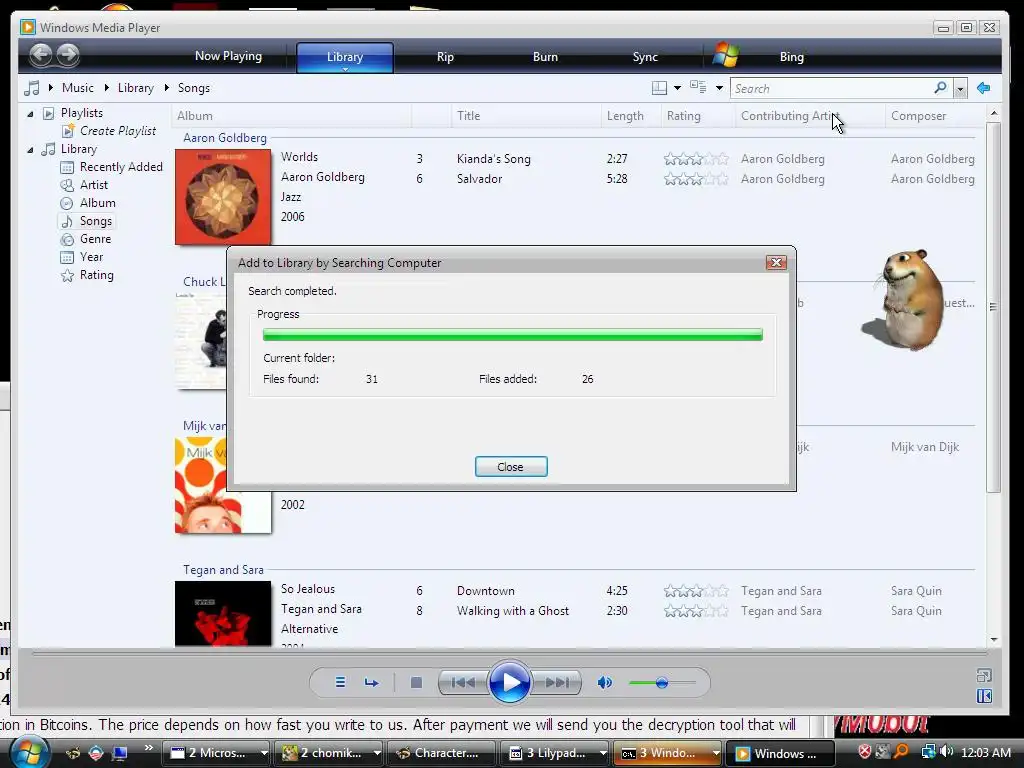
Task: Click the music note category icon in breadcrumb
Action: click(31, 88)
